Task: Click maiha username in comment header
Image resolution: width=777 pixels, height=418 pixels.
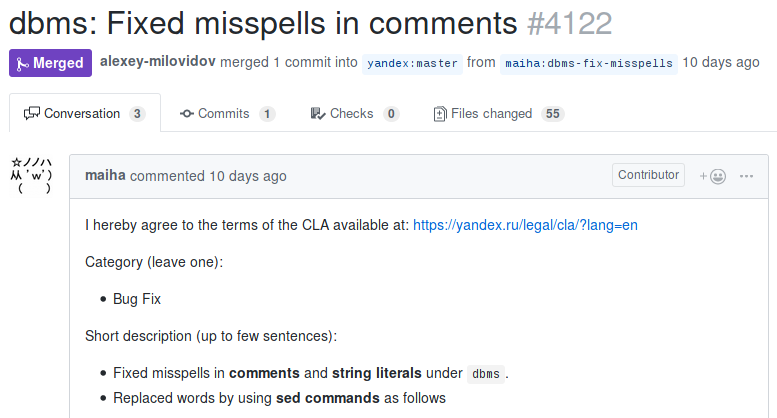Action: (105, 176)
